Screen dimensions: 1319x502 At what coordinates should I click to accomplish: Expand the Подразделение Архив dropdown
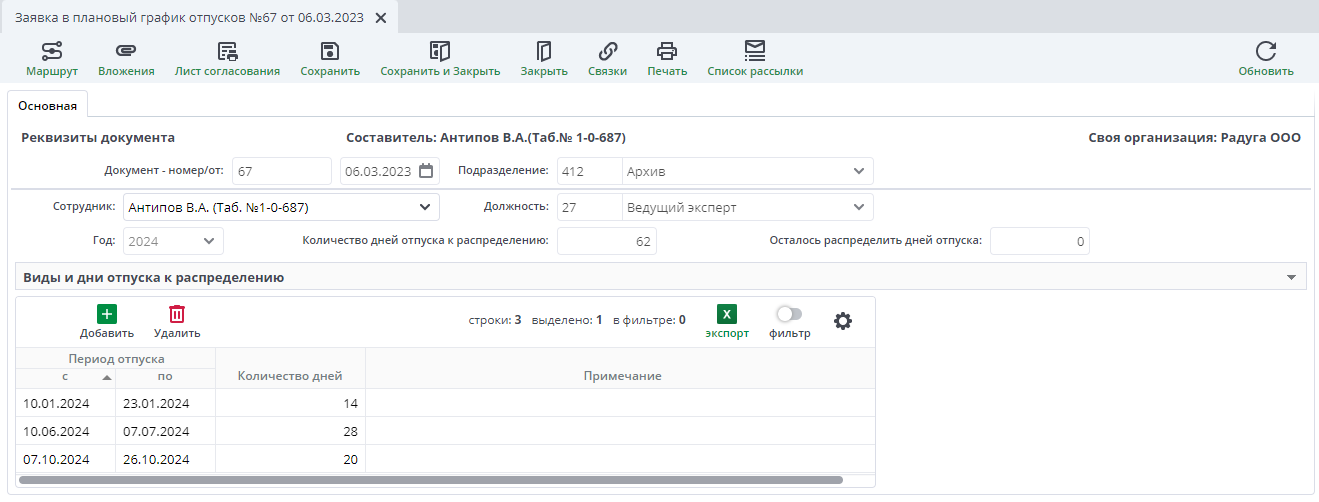[x=858, y=171]
